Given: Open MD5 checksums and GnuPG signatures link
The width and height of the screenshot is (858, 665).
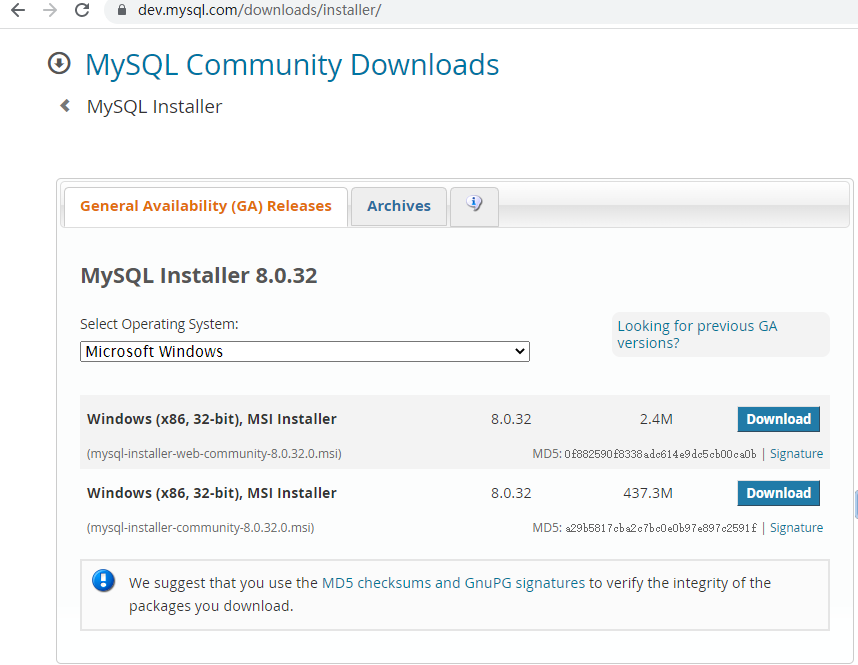Looking at the screenshot, I should (454, 583).
